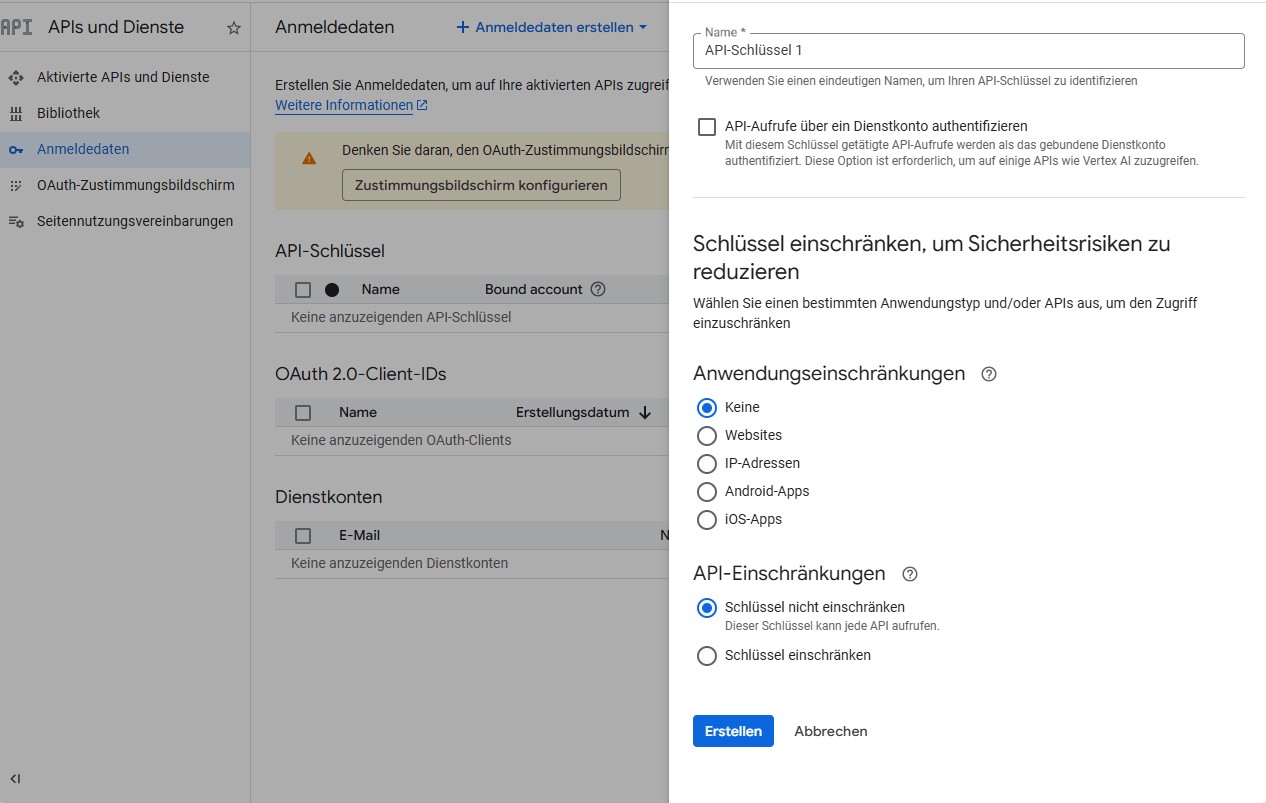
Task: Click the Name input field for API key
Action: point(968,51)
